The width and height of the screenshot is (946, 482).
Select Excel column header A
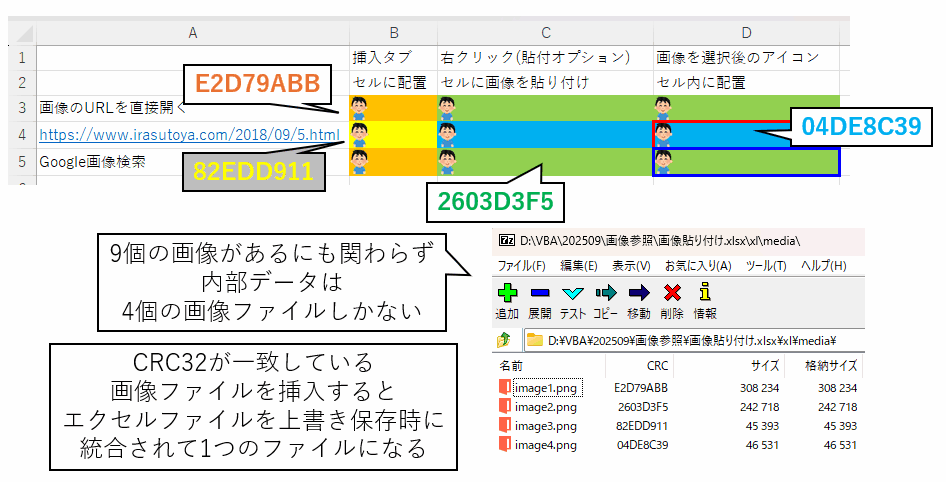tap(192, 33)
